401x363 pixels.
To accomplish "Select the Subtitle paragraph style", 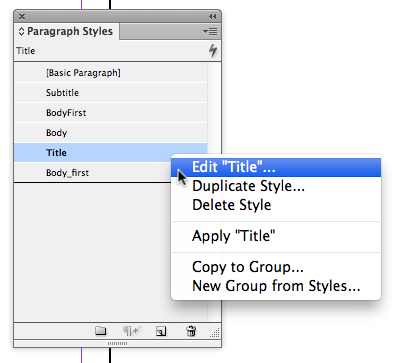I will tap(111, 93).
